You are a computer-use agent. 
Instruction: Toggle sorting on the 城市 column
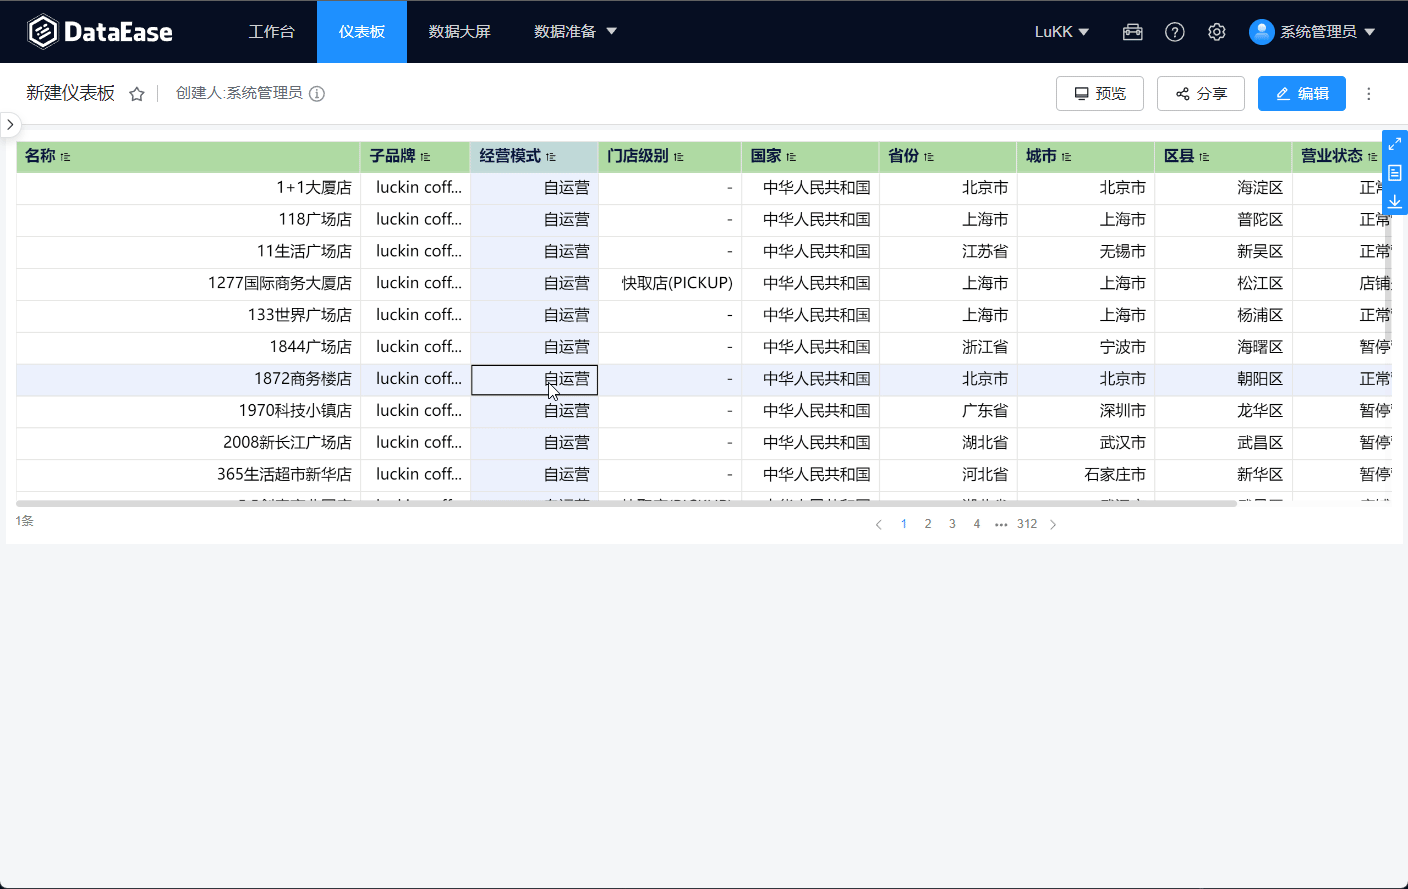[x=1067, y=157]
